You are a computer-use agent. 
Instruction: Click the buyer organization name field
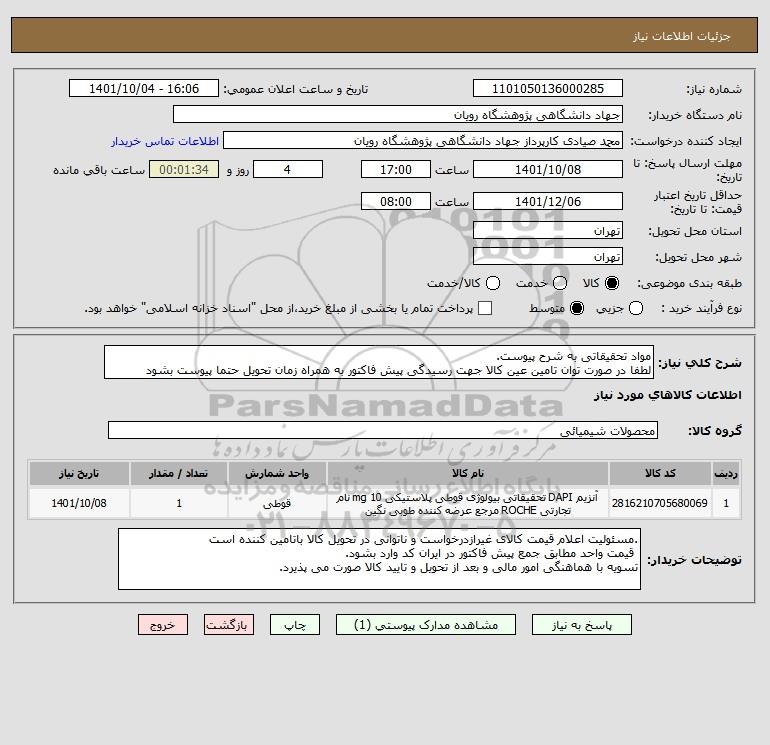point(398,114)
